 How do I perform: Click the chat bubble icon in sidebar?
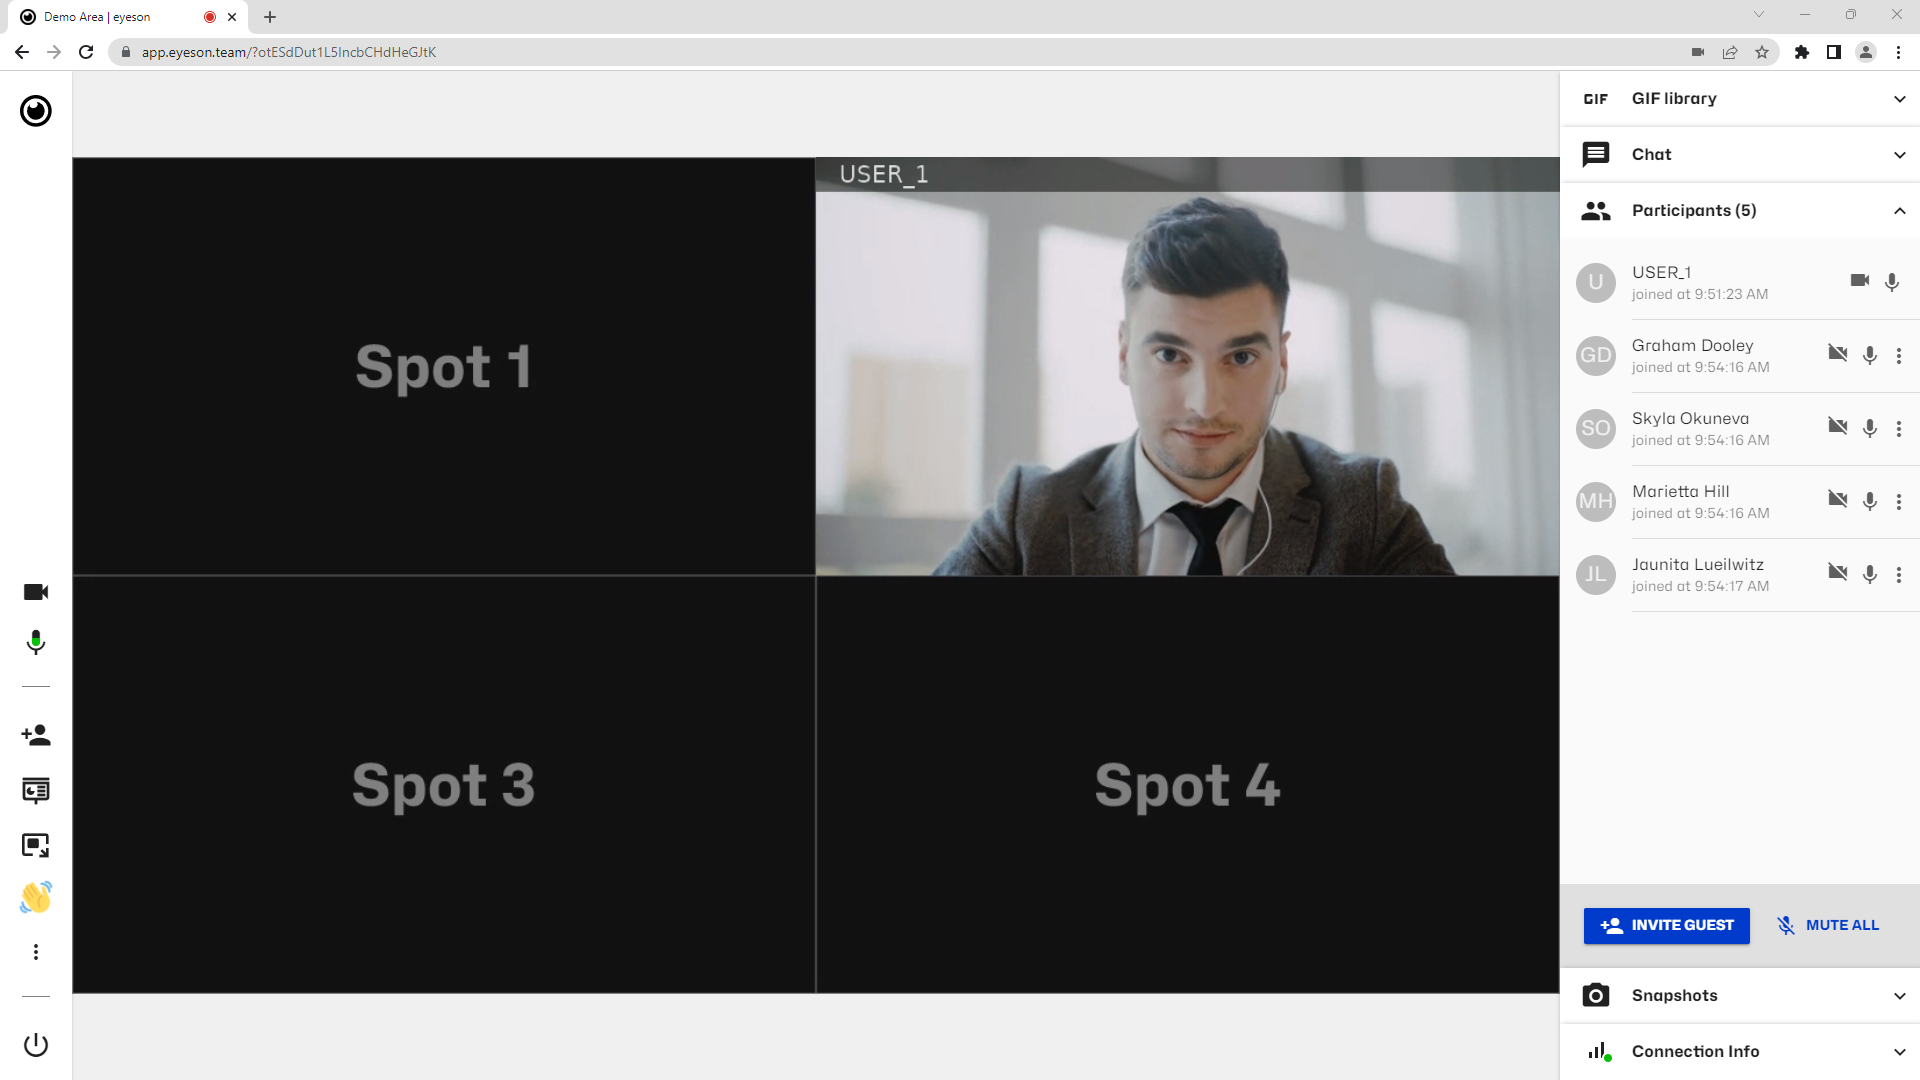pyautogui.click(x=1596, y=154)
